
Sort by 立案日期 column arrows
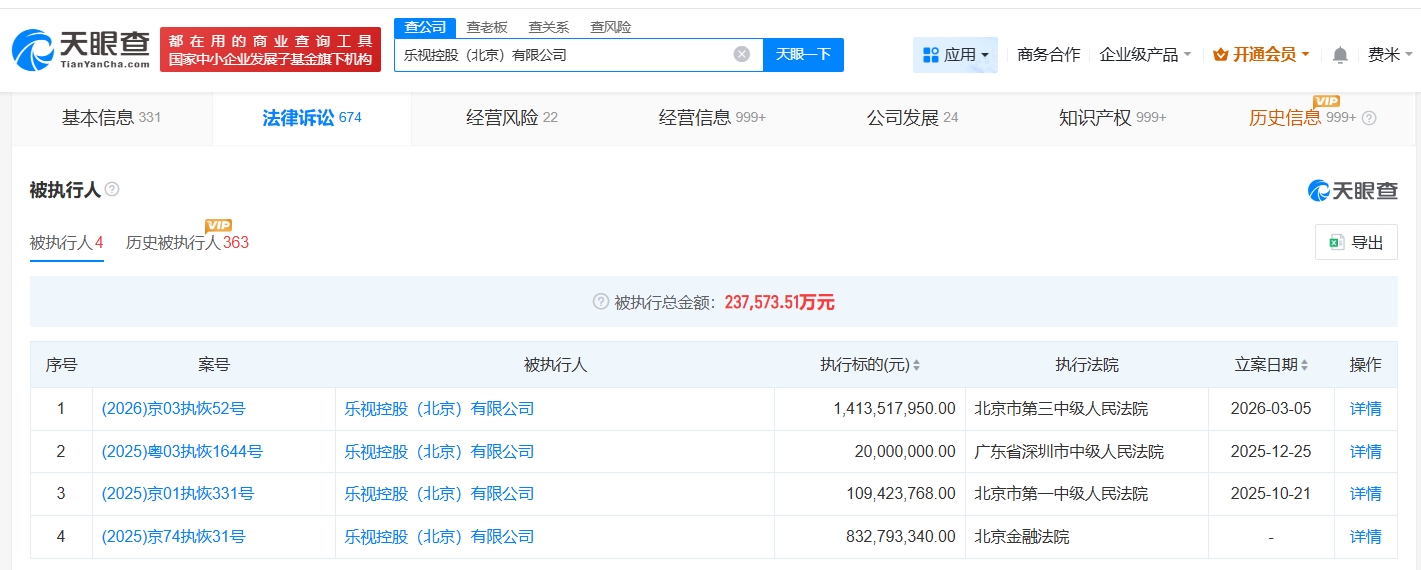(x=1304, y=366)
